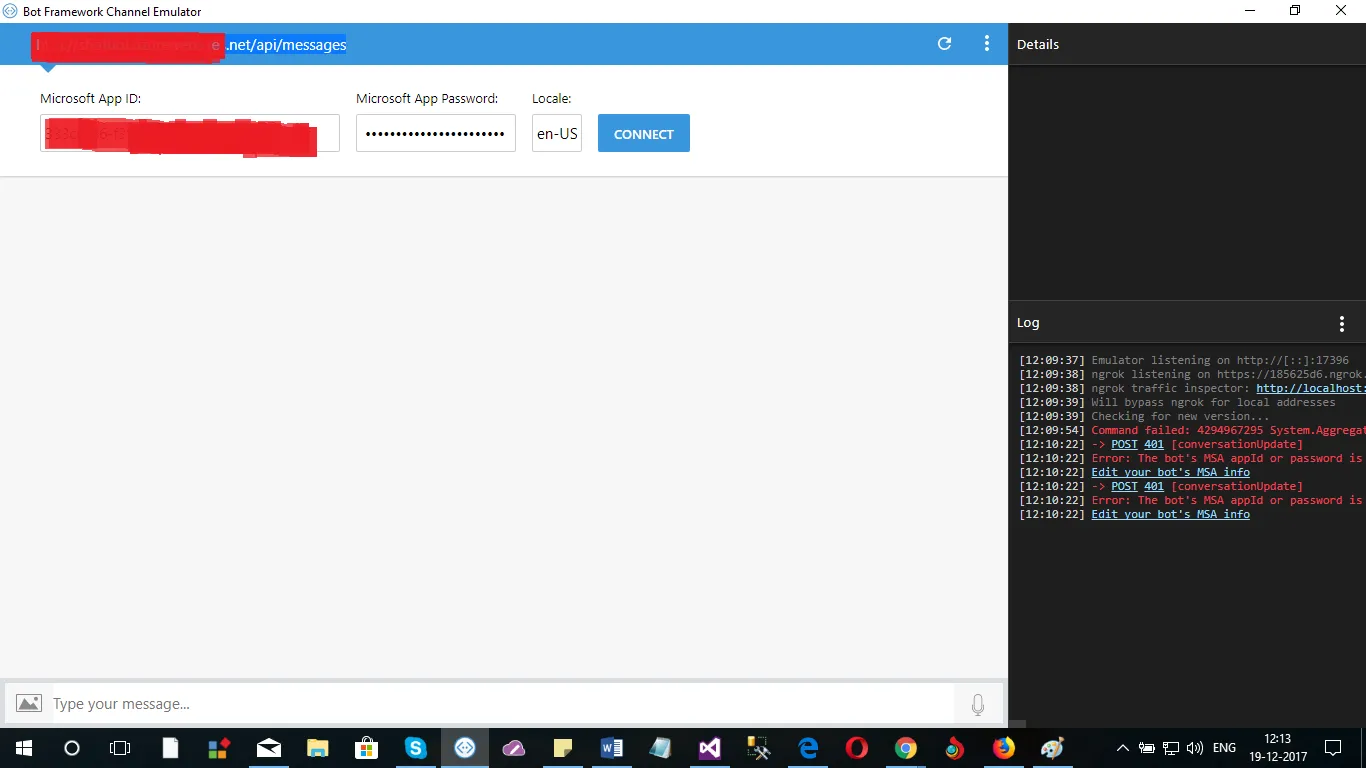This screenshot has width=1366, height=768.
Task: Open Task View on the taskbar
Action: click(120, 748)
